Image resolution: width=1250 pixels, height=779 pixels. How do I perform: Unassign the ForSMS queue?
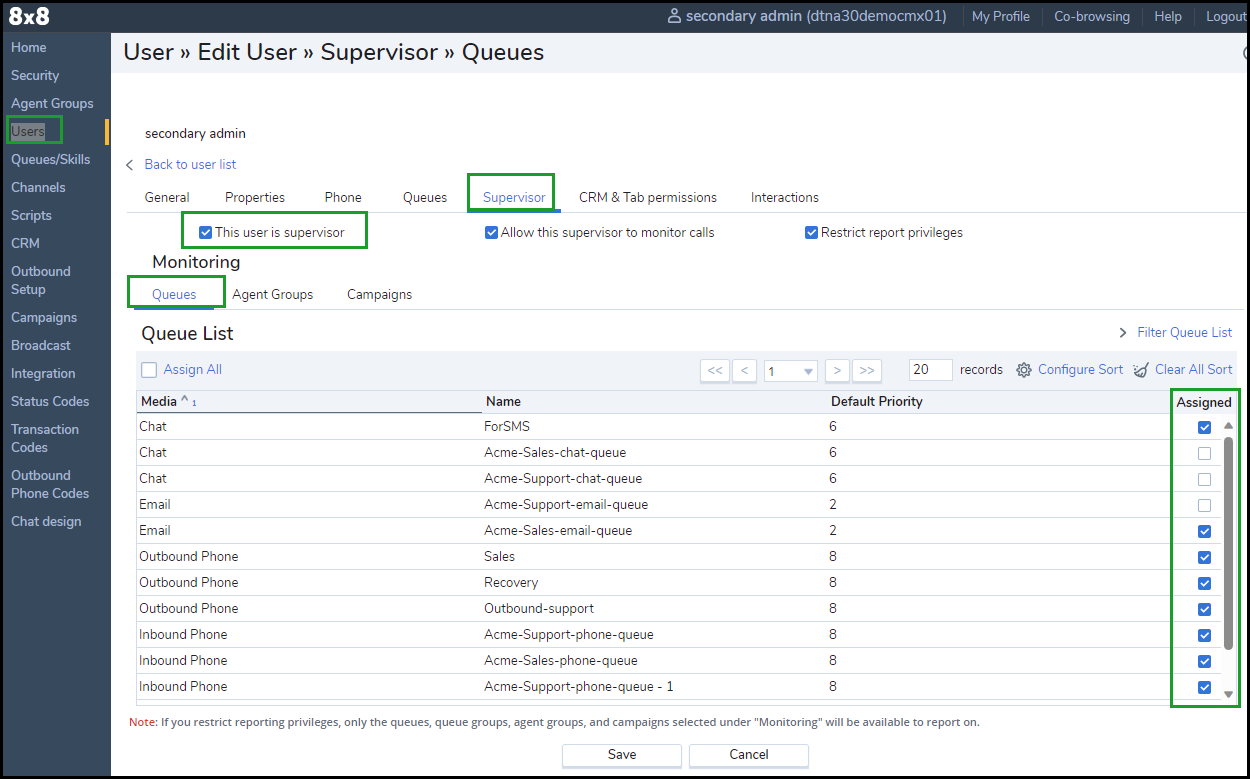[x=1204, y=427]
